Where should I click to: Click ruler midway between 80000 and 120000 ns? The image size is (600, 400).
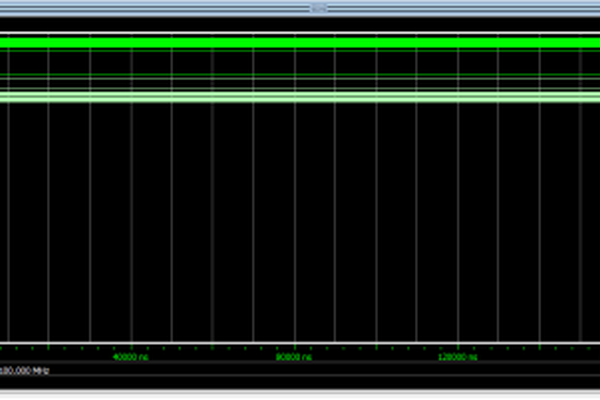point(376,356)
